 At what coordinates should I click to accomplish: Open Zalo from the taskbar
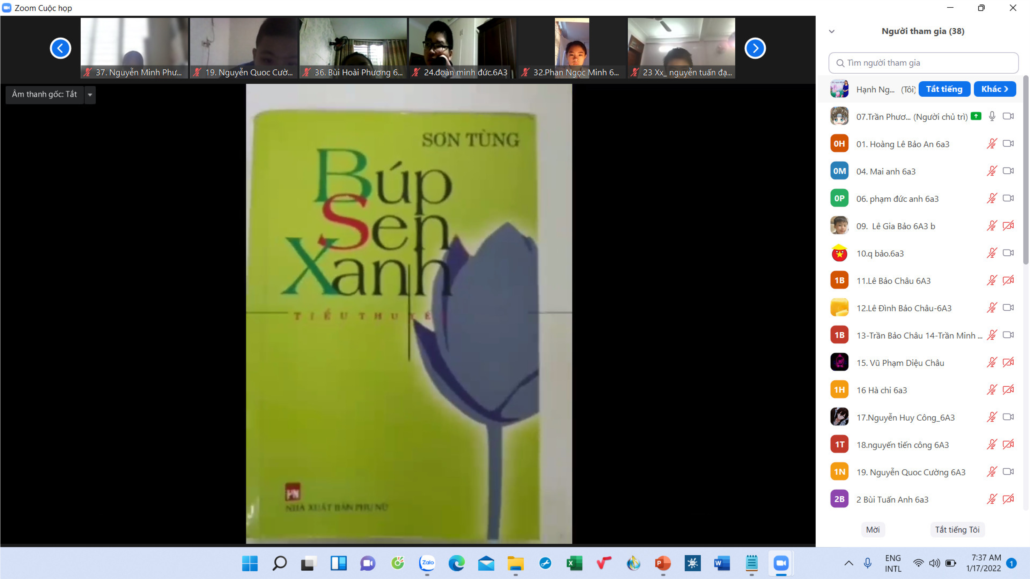point(427,563)
